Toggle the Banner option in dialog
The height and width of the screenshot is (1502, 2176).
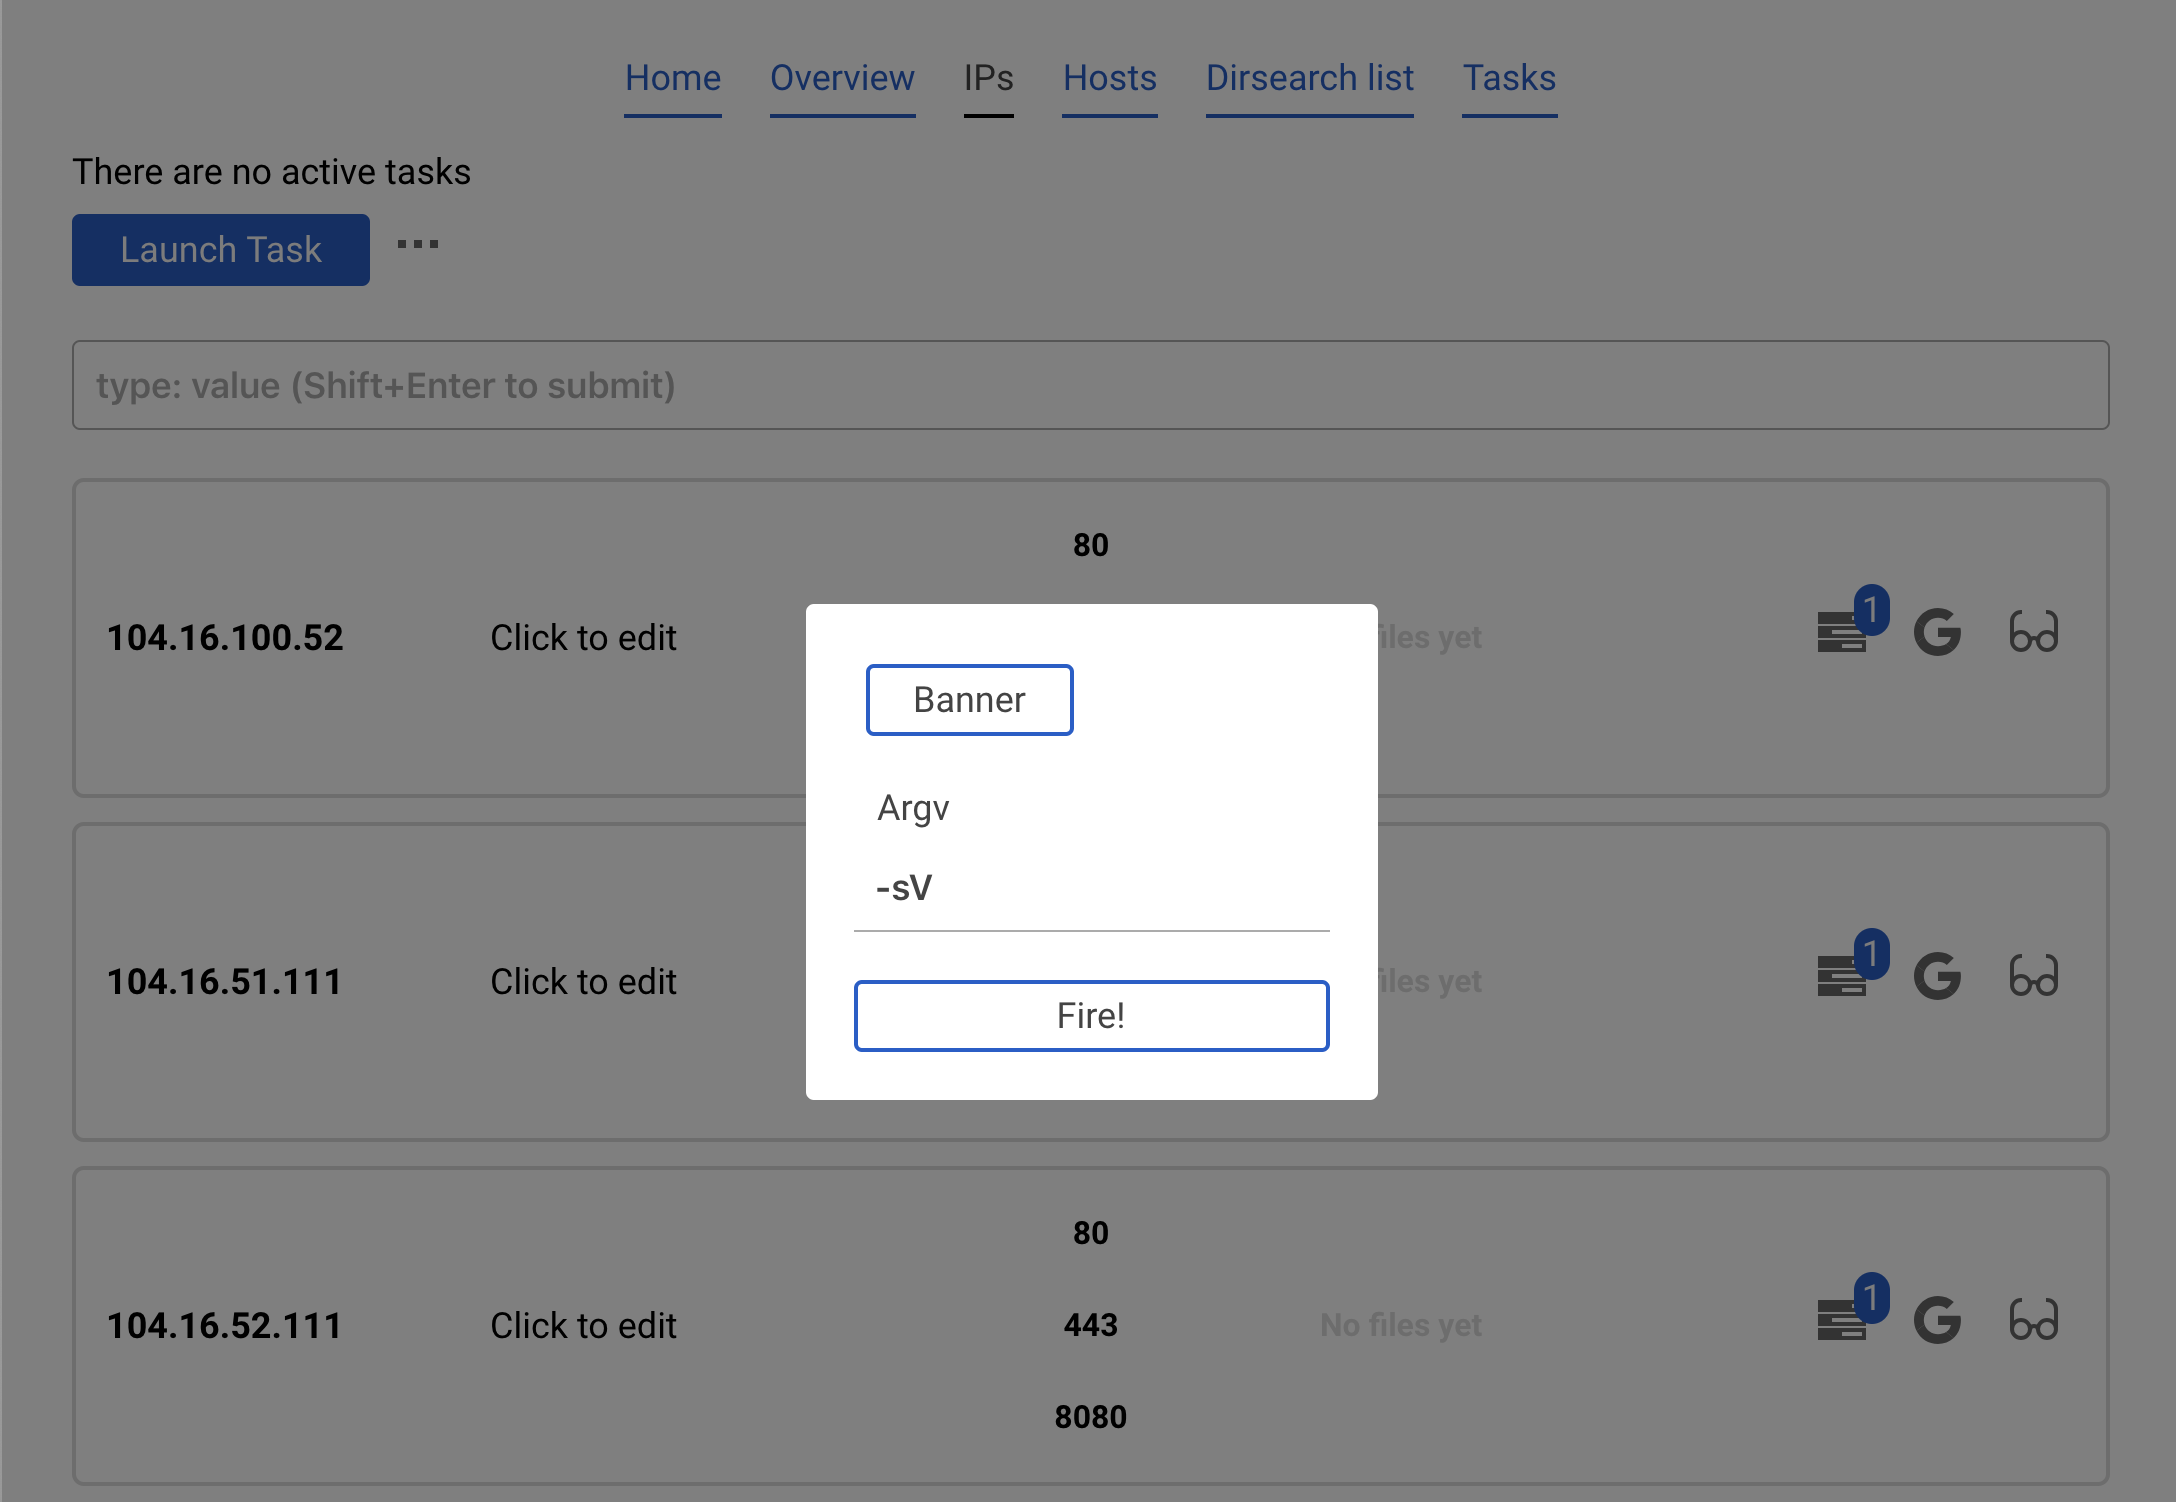coord(969,700)
